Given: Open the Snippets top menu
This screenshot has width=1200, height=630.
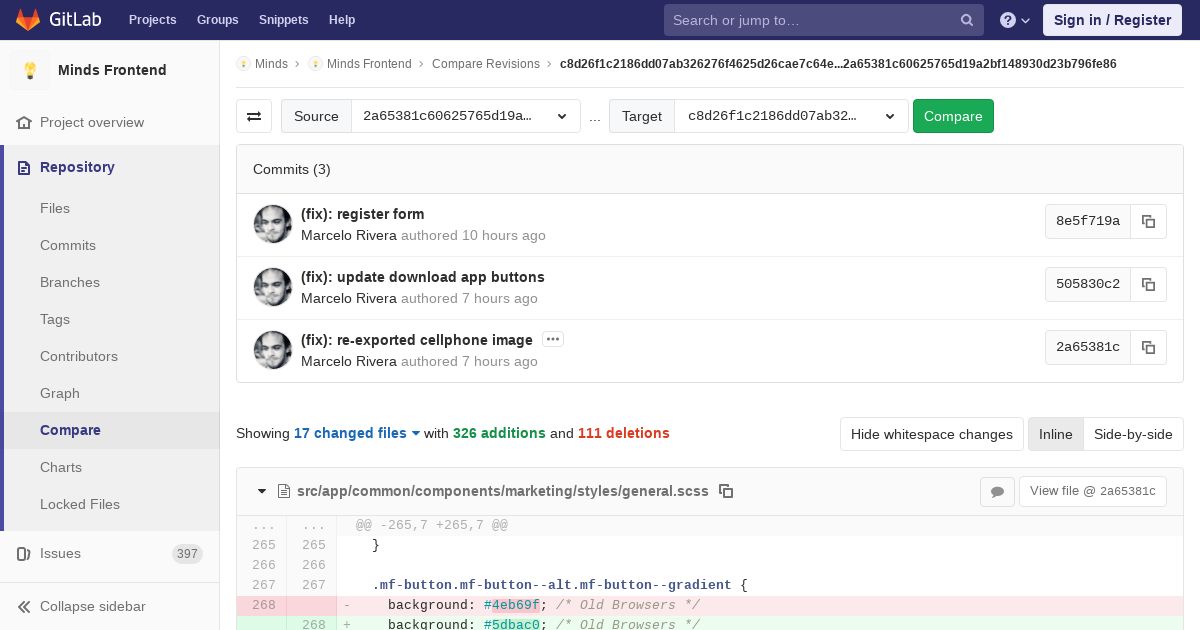Looking at the screenshot, I should pyautogui.click(x=283, y=20).
